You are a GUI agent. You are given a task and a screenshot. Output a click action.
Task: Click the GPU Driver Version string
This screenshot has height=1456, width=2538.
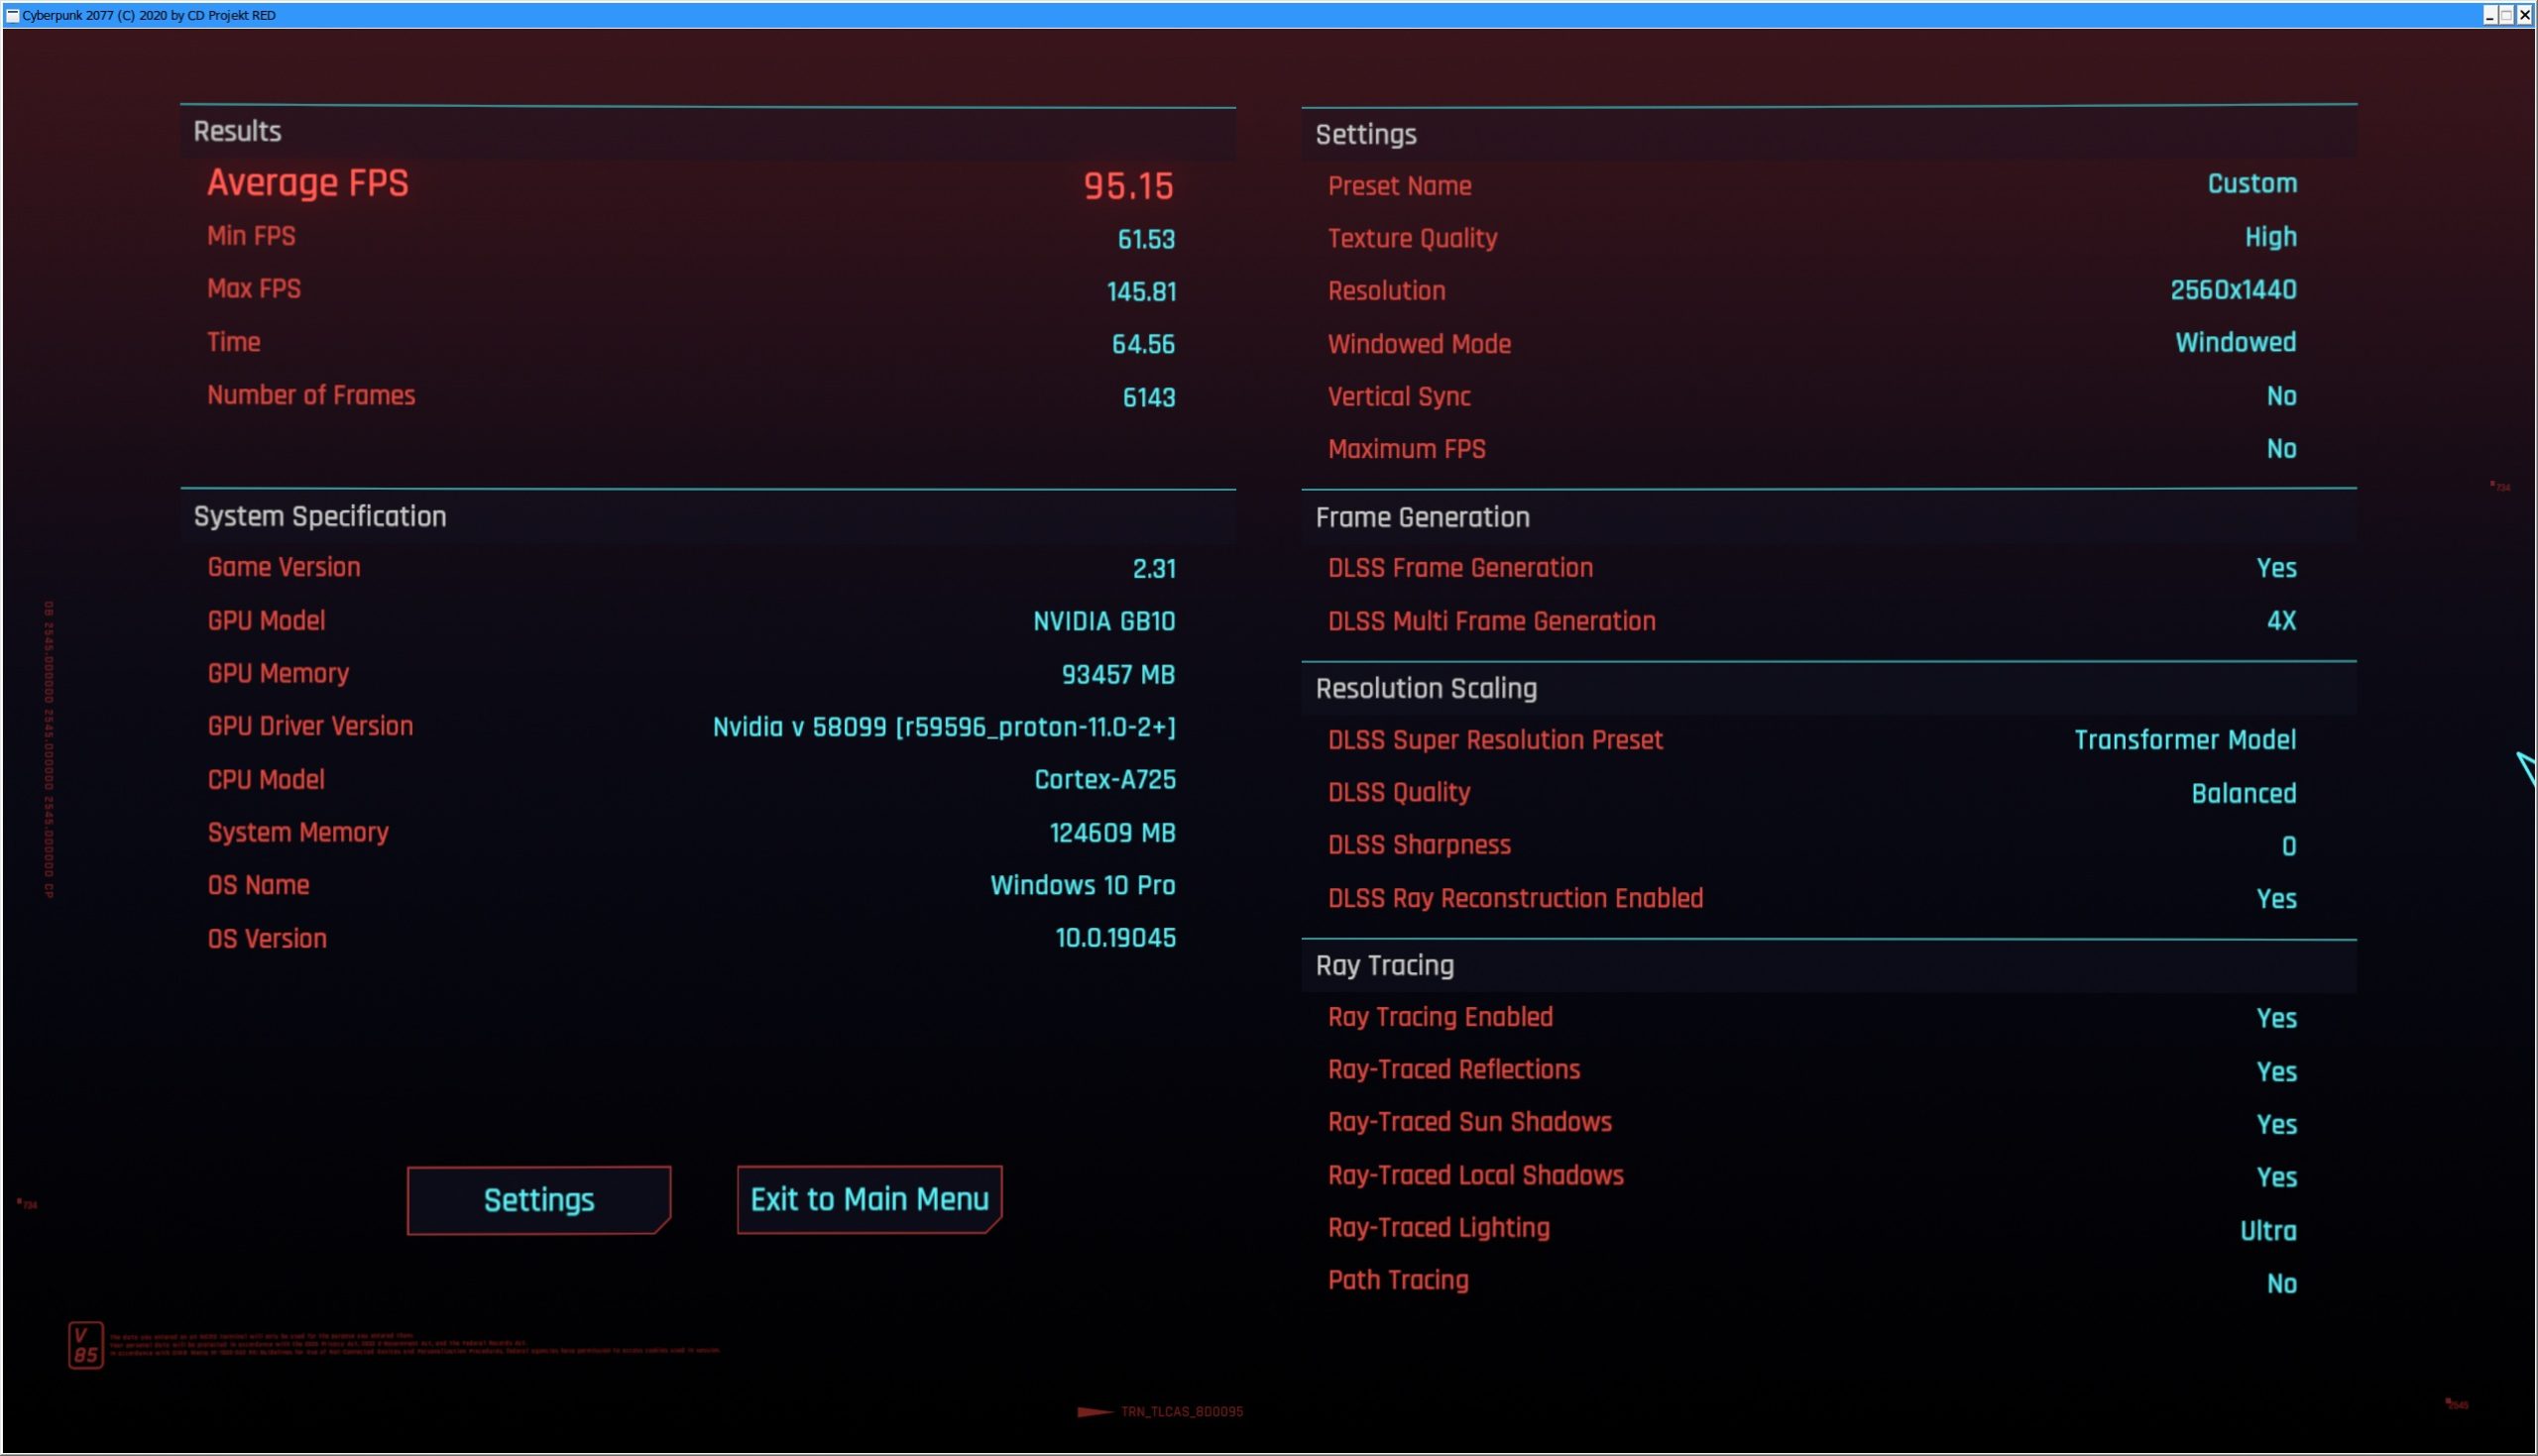click(944, 727)
